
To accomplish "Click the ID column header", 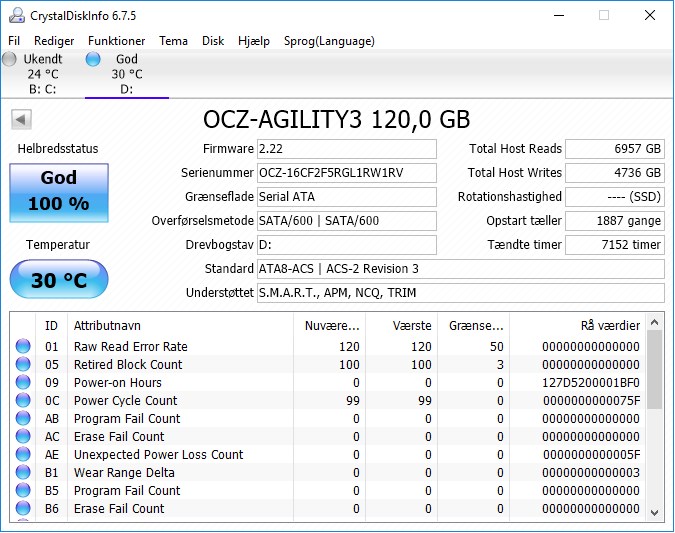I will [51, 325].
